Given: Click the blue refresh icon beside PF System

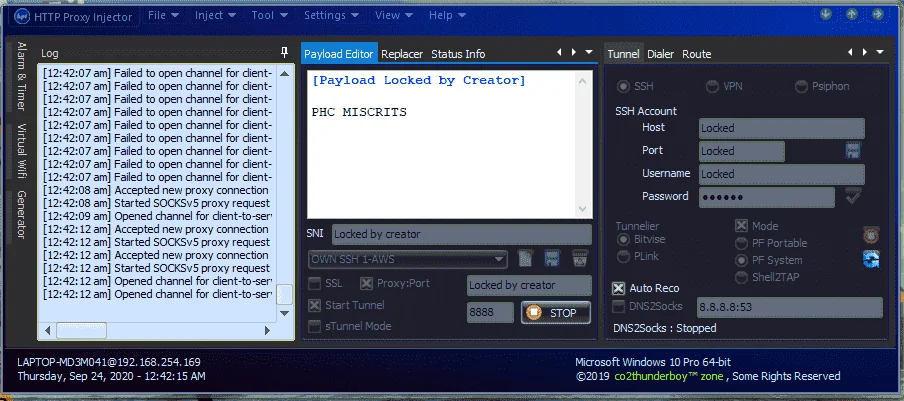Looking at the screenshot, I should [x=871, y=260].
